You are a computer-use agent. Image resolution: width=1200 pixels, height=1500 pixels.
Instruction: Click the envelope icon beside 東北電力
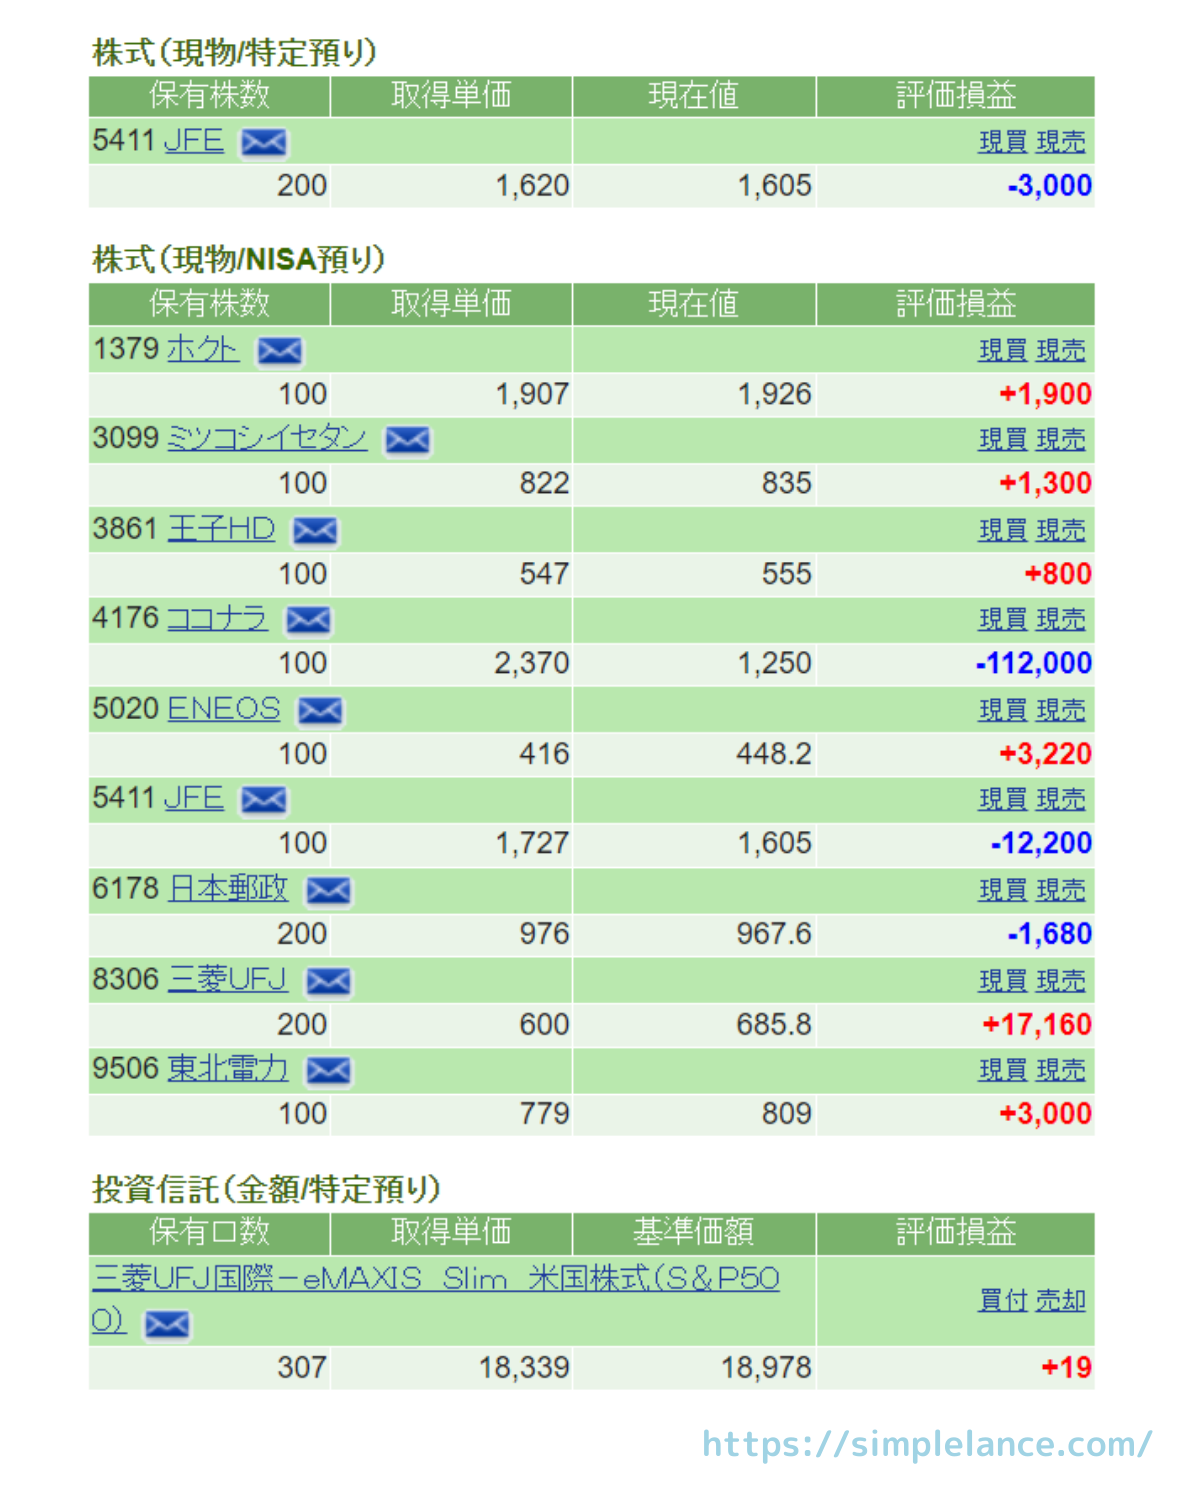point(328,1071)
